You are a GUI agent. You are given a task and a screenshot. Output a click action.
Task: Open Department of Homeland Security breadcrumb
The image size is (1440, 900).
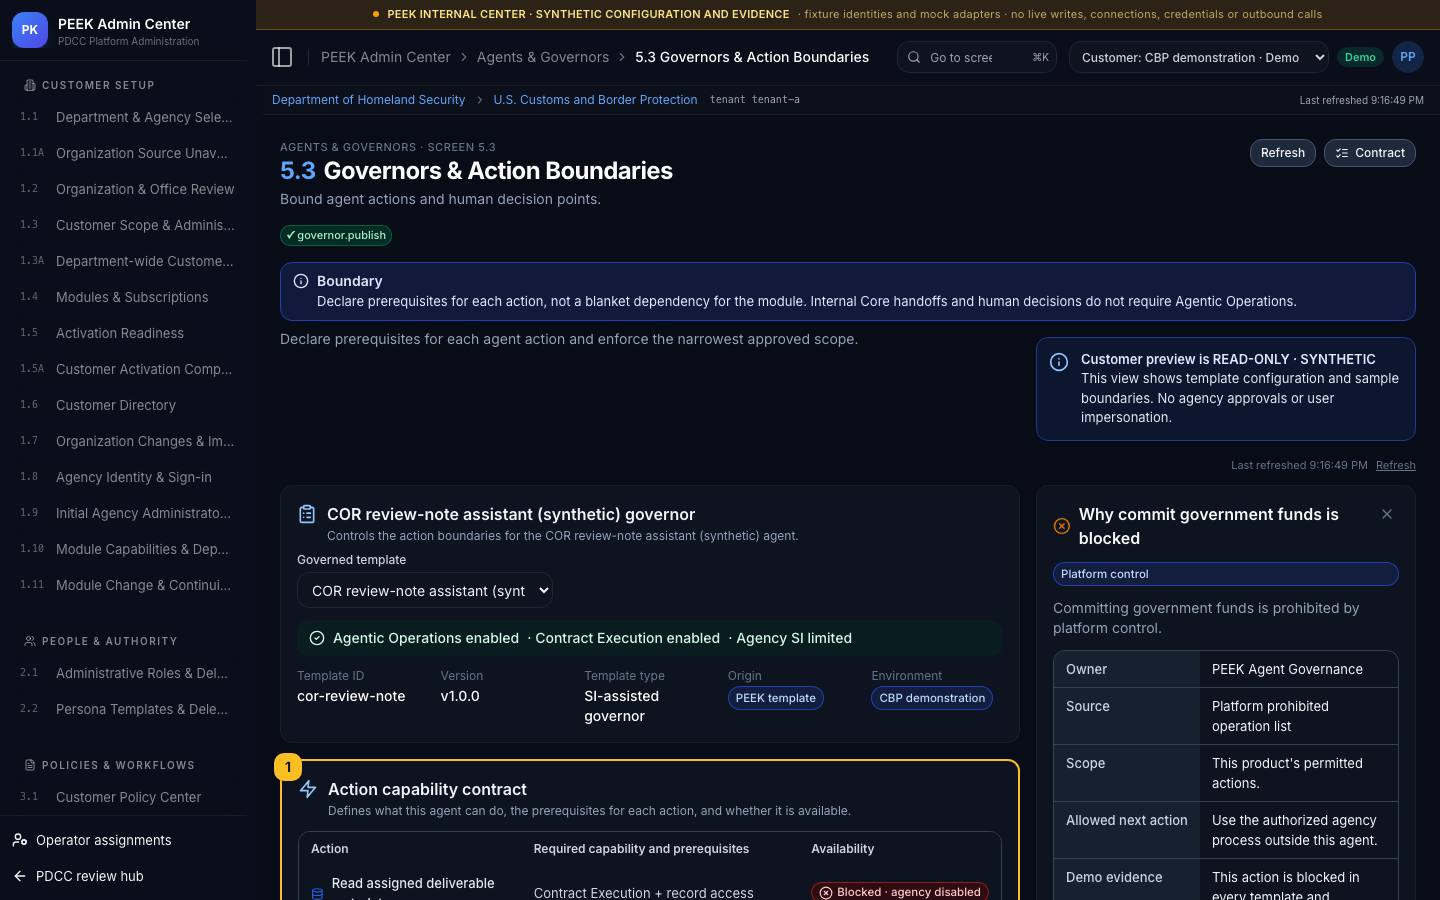(368, 100)
